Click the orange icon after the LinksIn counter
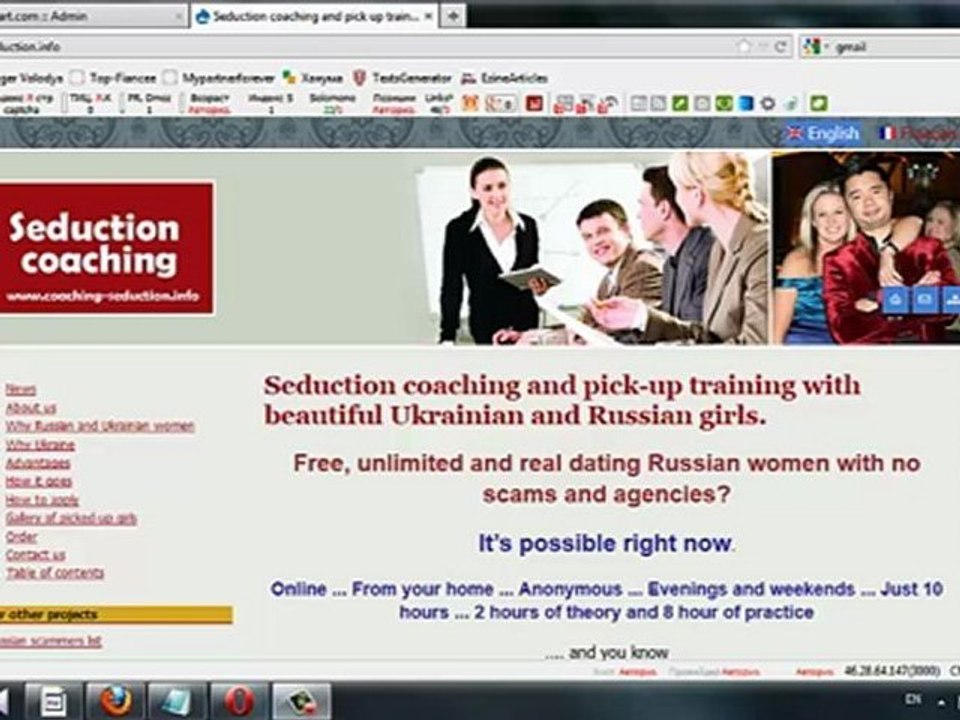Viewport: 960px width, 720px height. [x=470, y=103]
